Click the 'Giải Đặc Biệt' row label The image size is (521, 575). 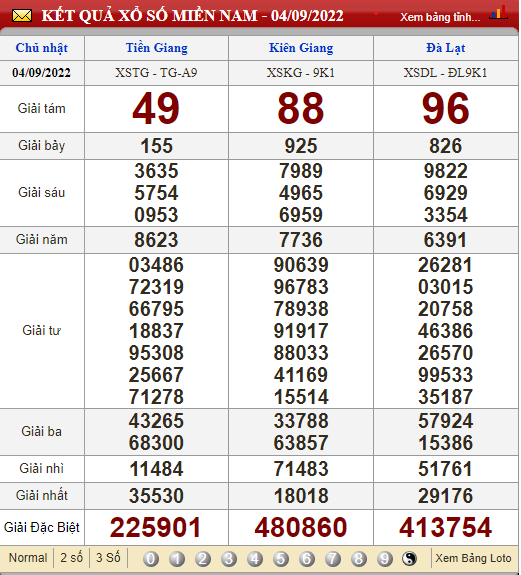click(41, 528)
